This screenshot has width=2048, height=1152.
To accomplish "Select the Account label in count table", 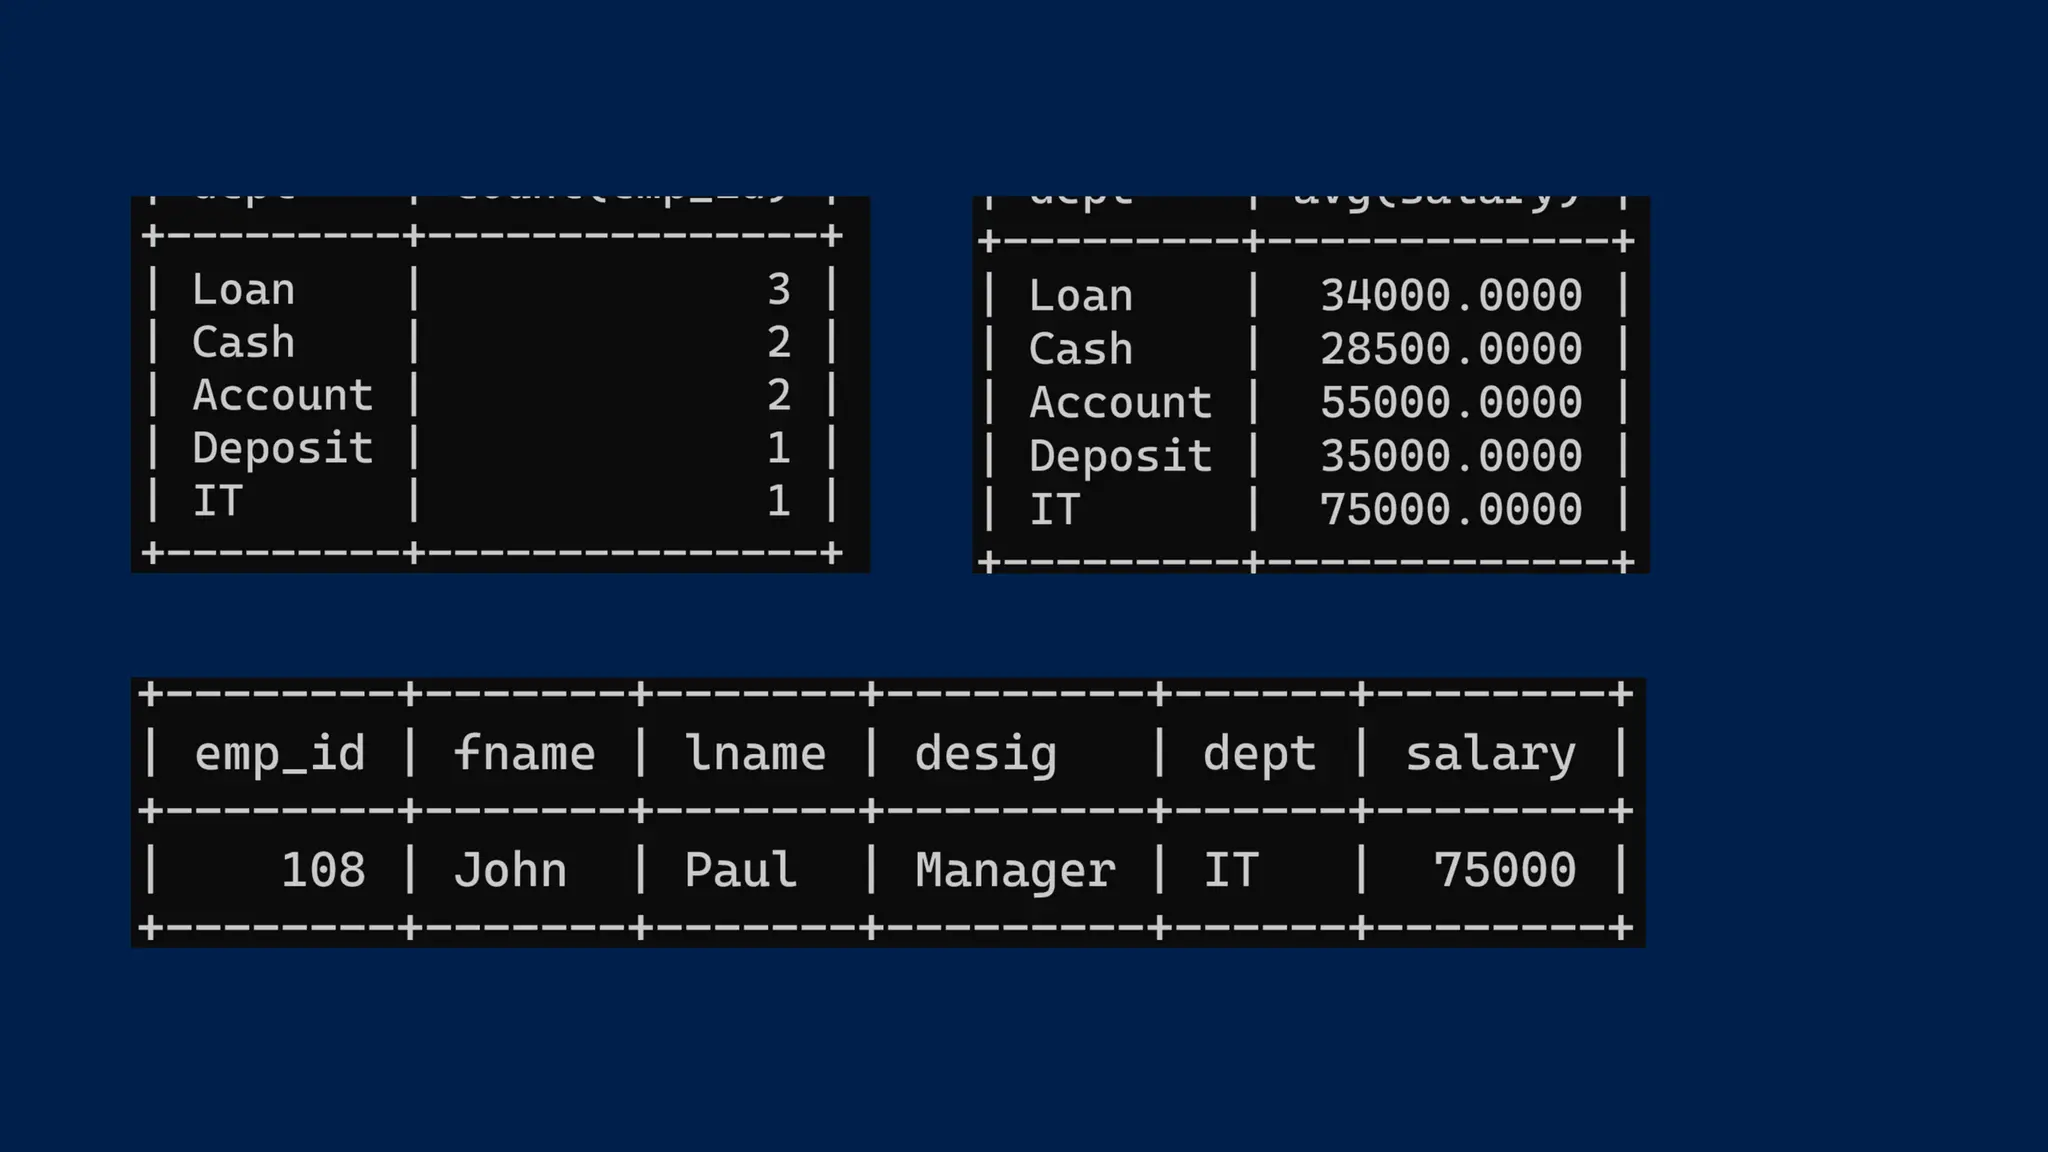I will click(282, 396).
